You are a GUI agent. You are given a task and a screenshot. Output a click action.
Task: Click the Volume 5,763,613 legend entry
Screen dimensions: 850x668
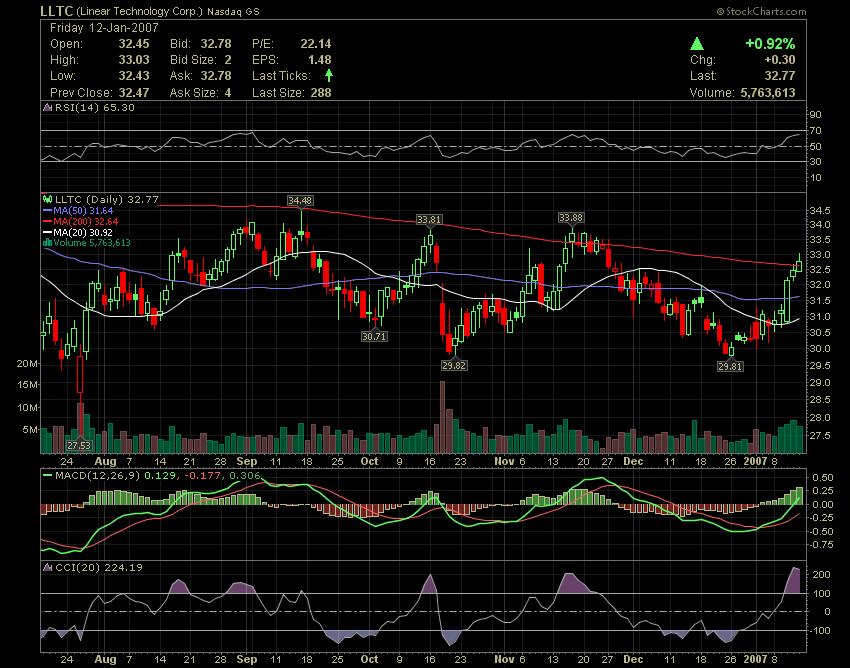pyautogui.click(x=92, y=242)
